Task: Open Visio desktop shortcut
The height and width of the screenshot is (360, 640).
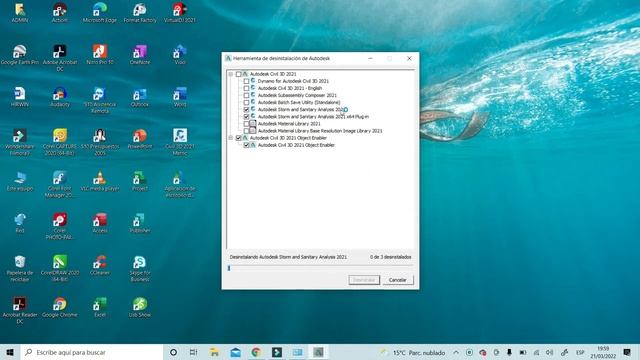Action: click(180, 55)
